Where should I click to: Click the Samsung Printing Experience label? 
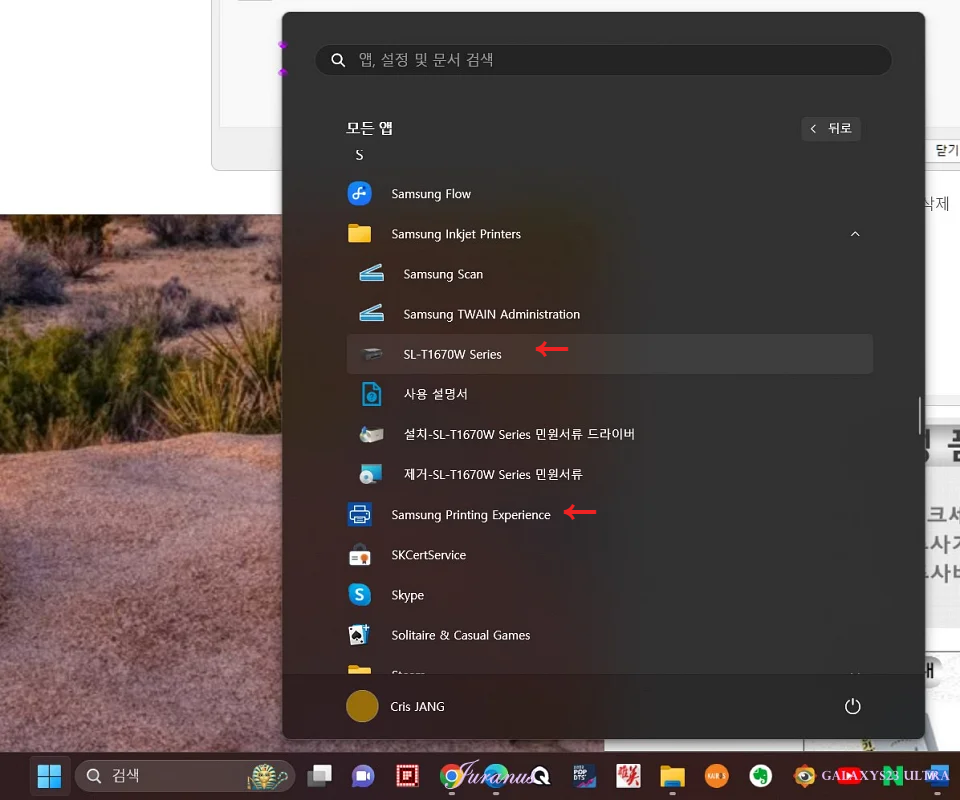coord(470,515)
